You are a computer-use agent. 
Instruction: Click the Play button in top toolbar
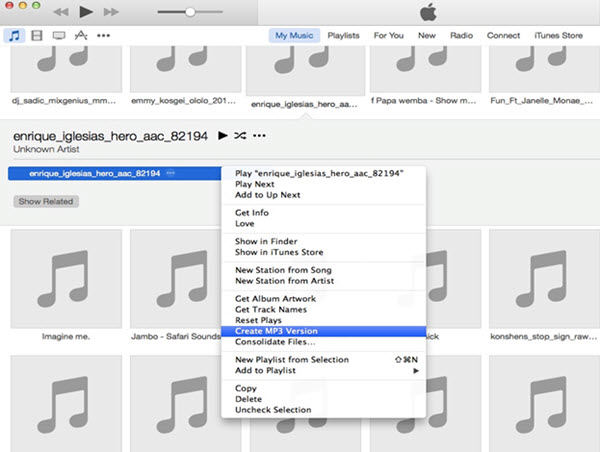(x=85, y=12)
